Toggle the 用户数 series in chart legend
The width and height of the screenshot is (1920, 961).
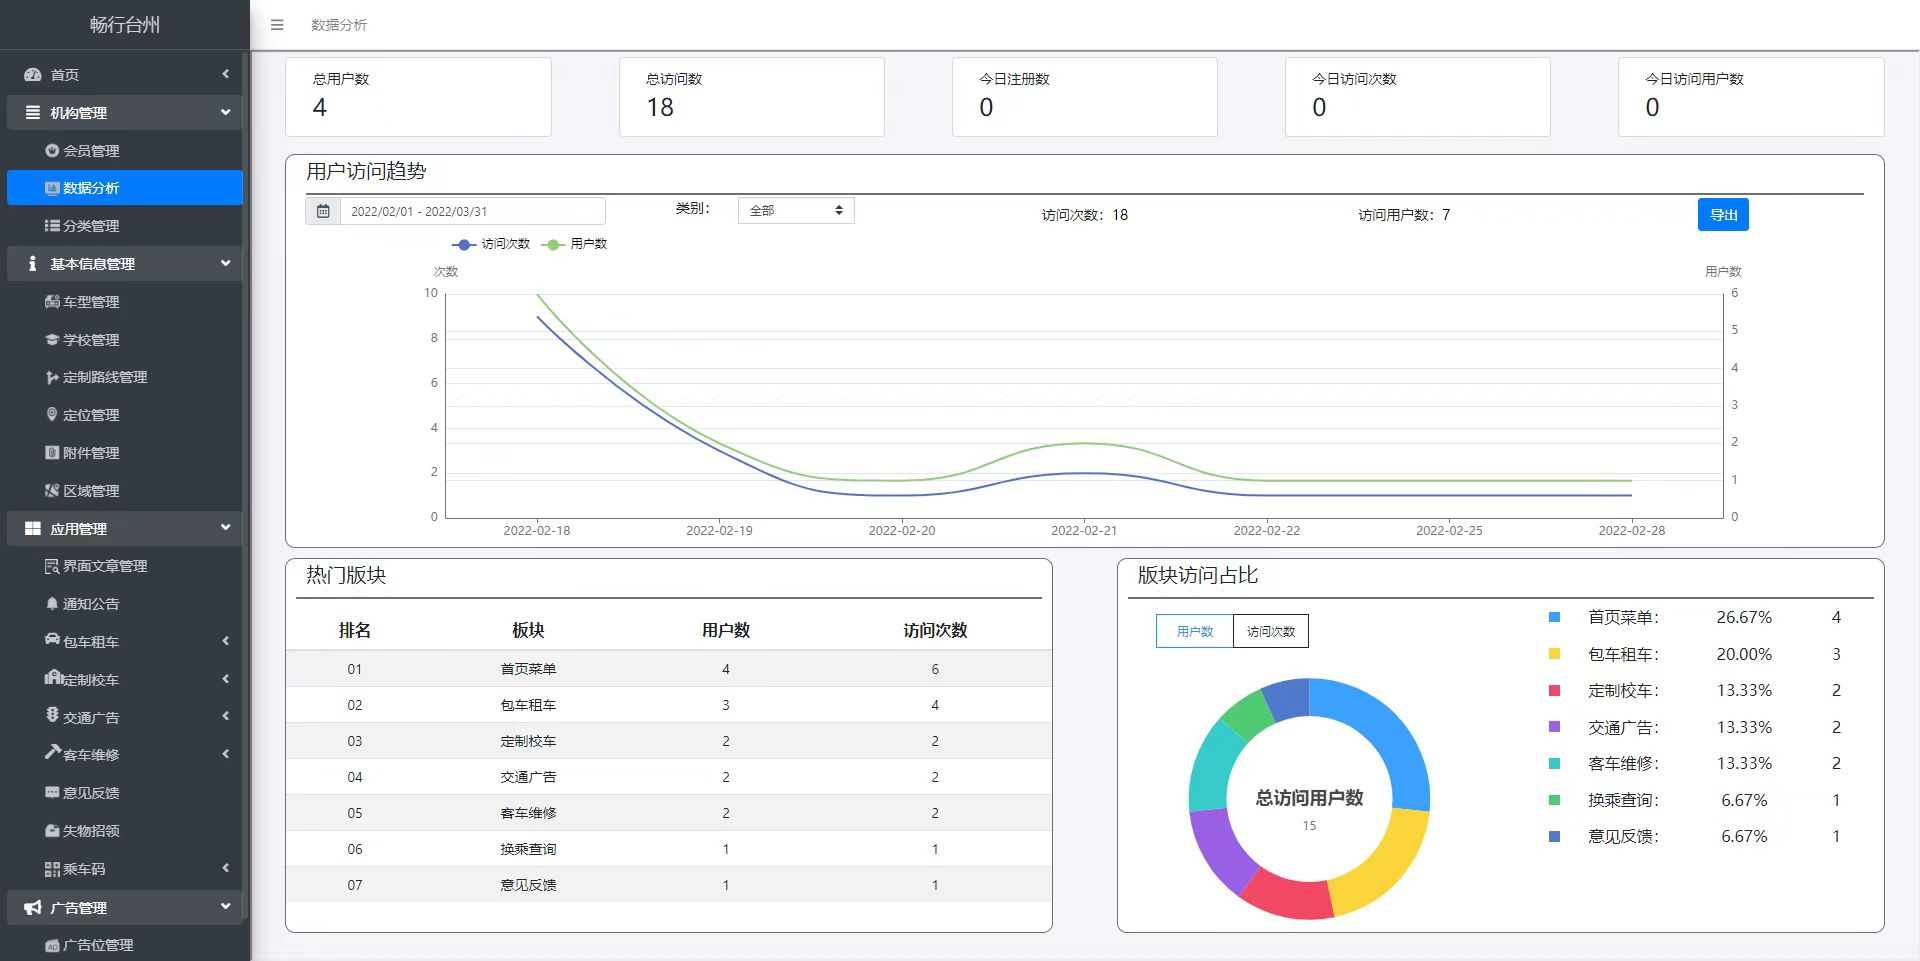[575, 244]
